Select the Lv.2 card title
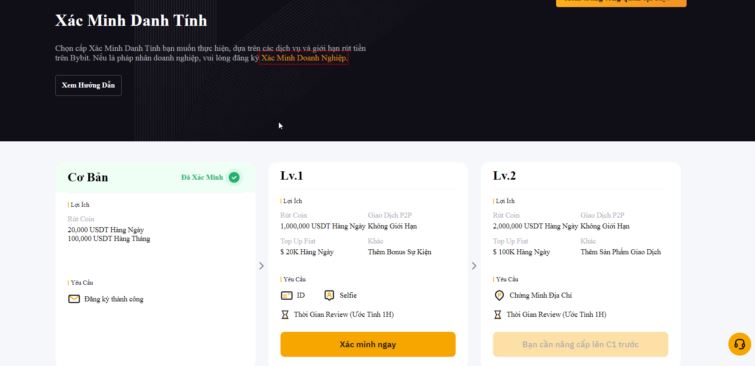Image resolution: width=755 pixels, height=366 pixels. click(x=504, y=176)
